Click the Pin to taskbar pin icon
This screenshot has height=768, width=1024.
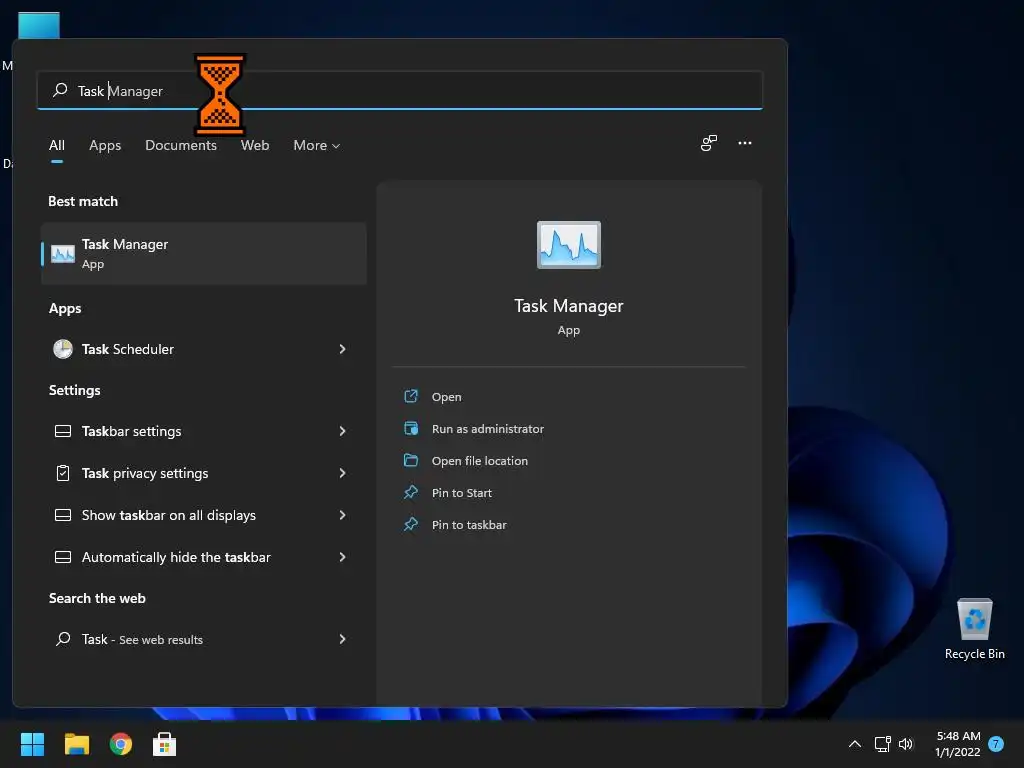click(x=411, y=524)
